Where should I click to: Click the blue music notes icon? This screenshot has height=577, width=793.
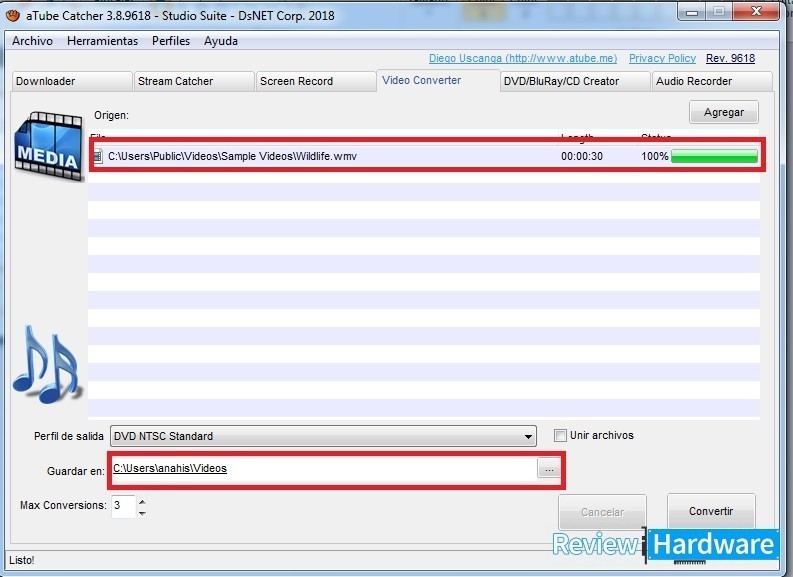point(47,364)
